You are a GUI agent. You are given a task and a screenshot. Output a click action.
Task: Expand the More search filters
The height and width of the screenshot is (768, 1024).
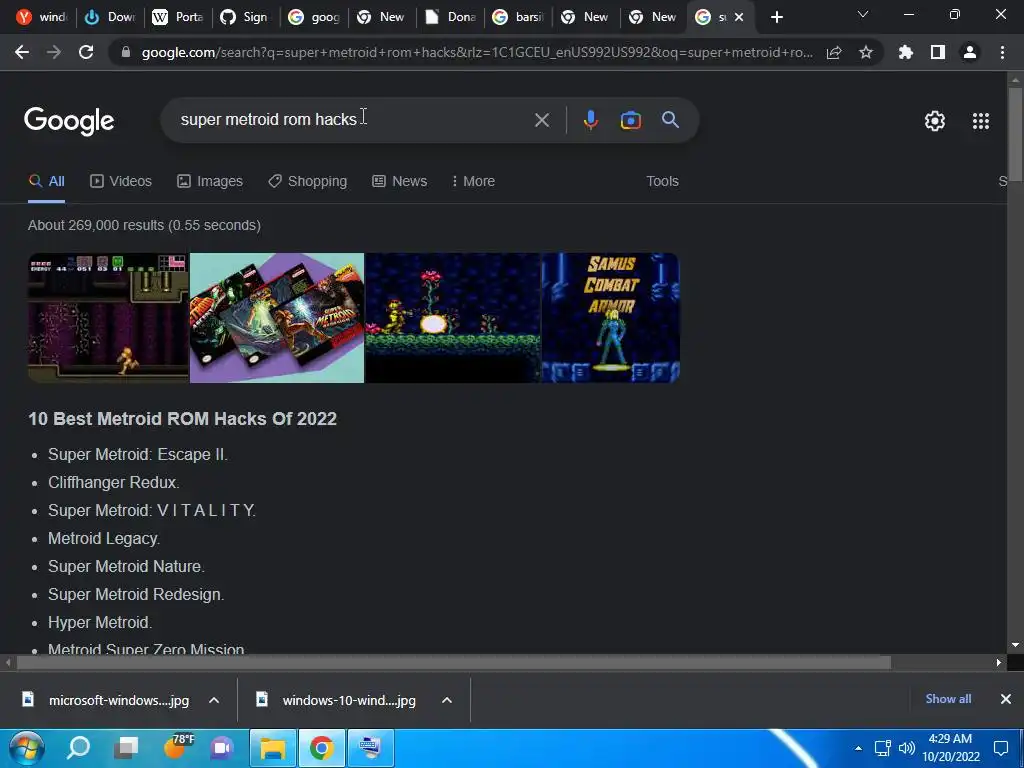coord(473,181)
